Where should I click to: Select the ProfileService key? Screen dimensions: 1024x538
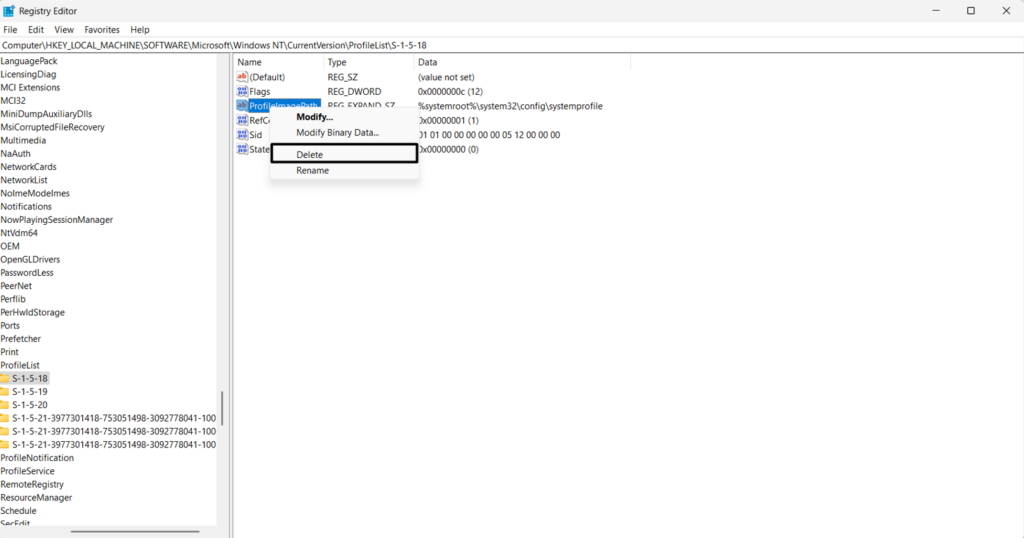tap(27, 471)
